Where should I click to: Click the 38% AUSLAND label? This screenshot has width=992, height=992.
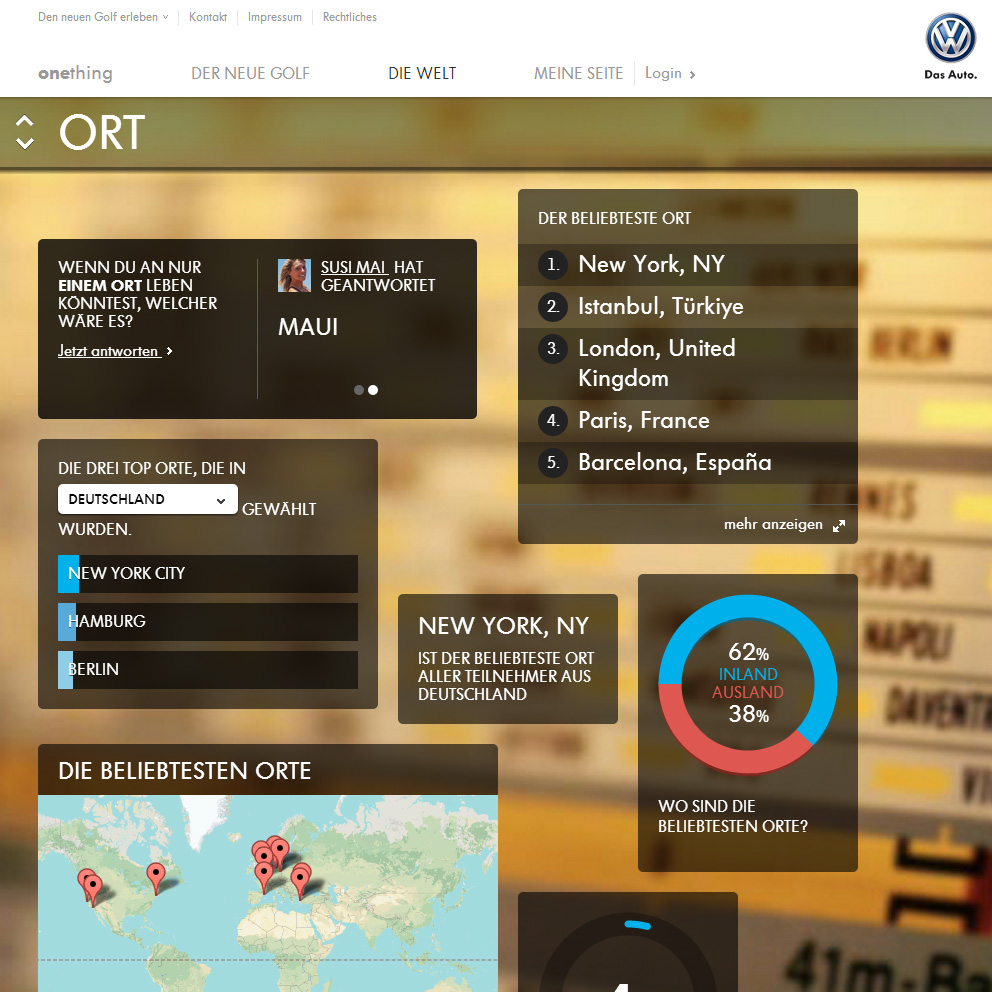(x=748, y=704)
